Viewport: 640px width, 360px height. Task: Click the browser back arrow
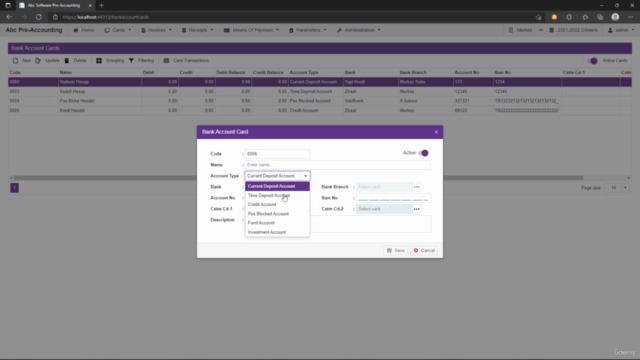click(9, 17)
